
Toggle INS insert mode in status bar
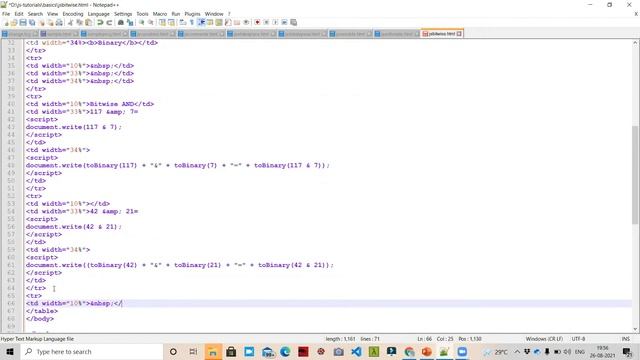click(625, 339)
